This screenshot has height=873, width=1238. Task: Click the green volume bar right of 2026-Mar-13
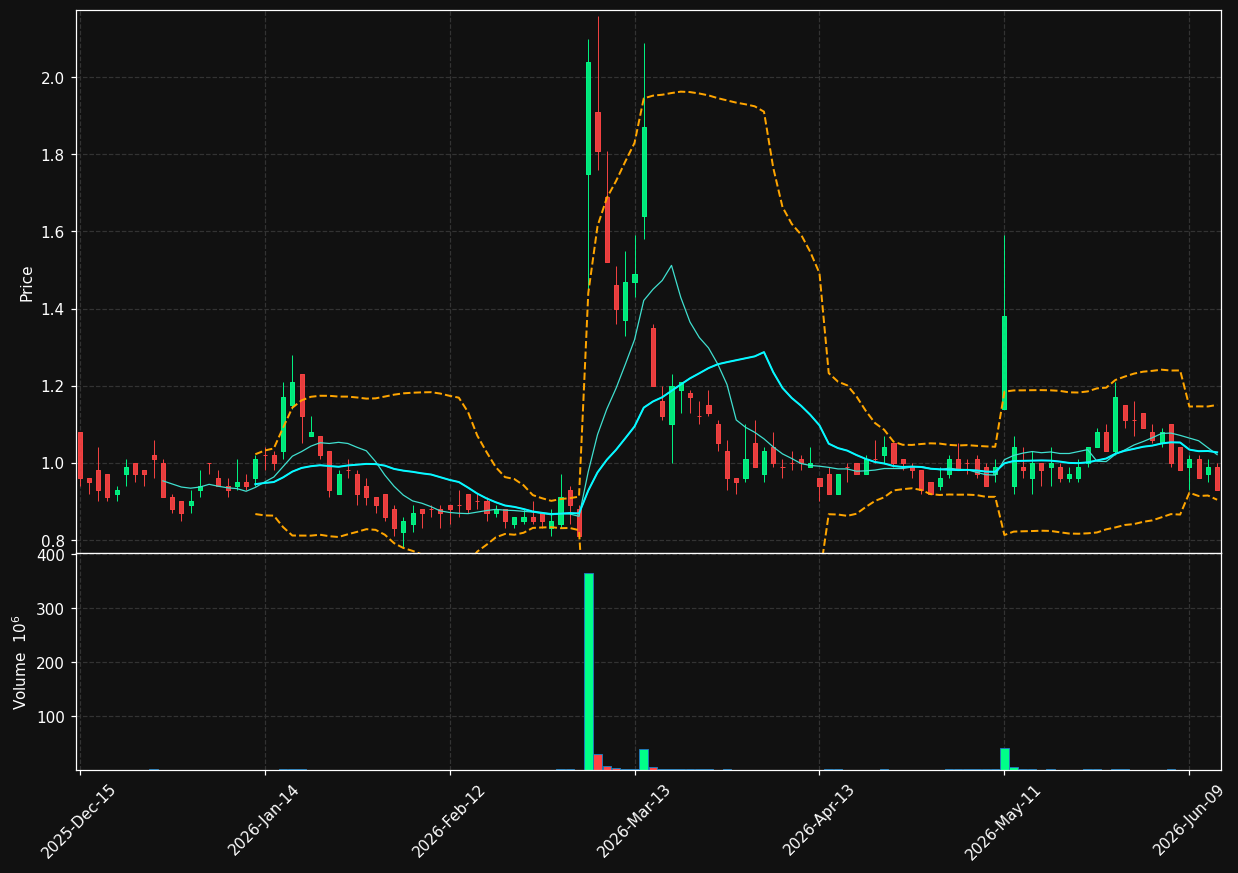point(643,759)
